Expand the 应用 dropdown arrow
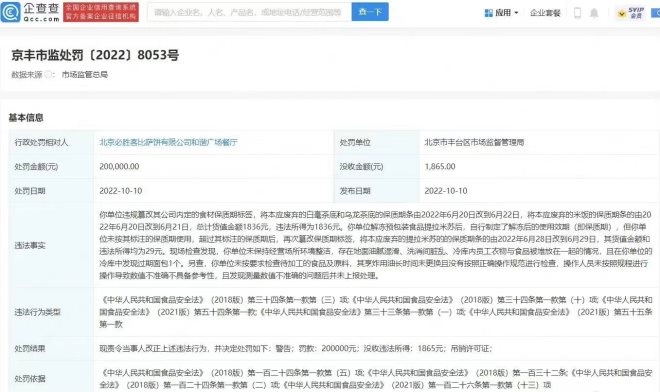Screen dimensions: 660x392 point(516,13)
